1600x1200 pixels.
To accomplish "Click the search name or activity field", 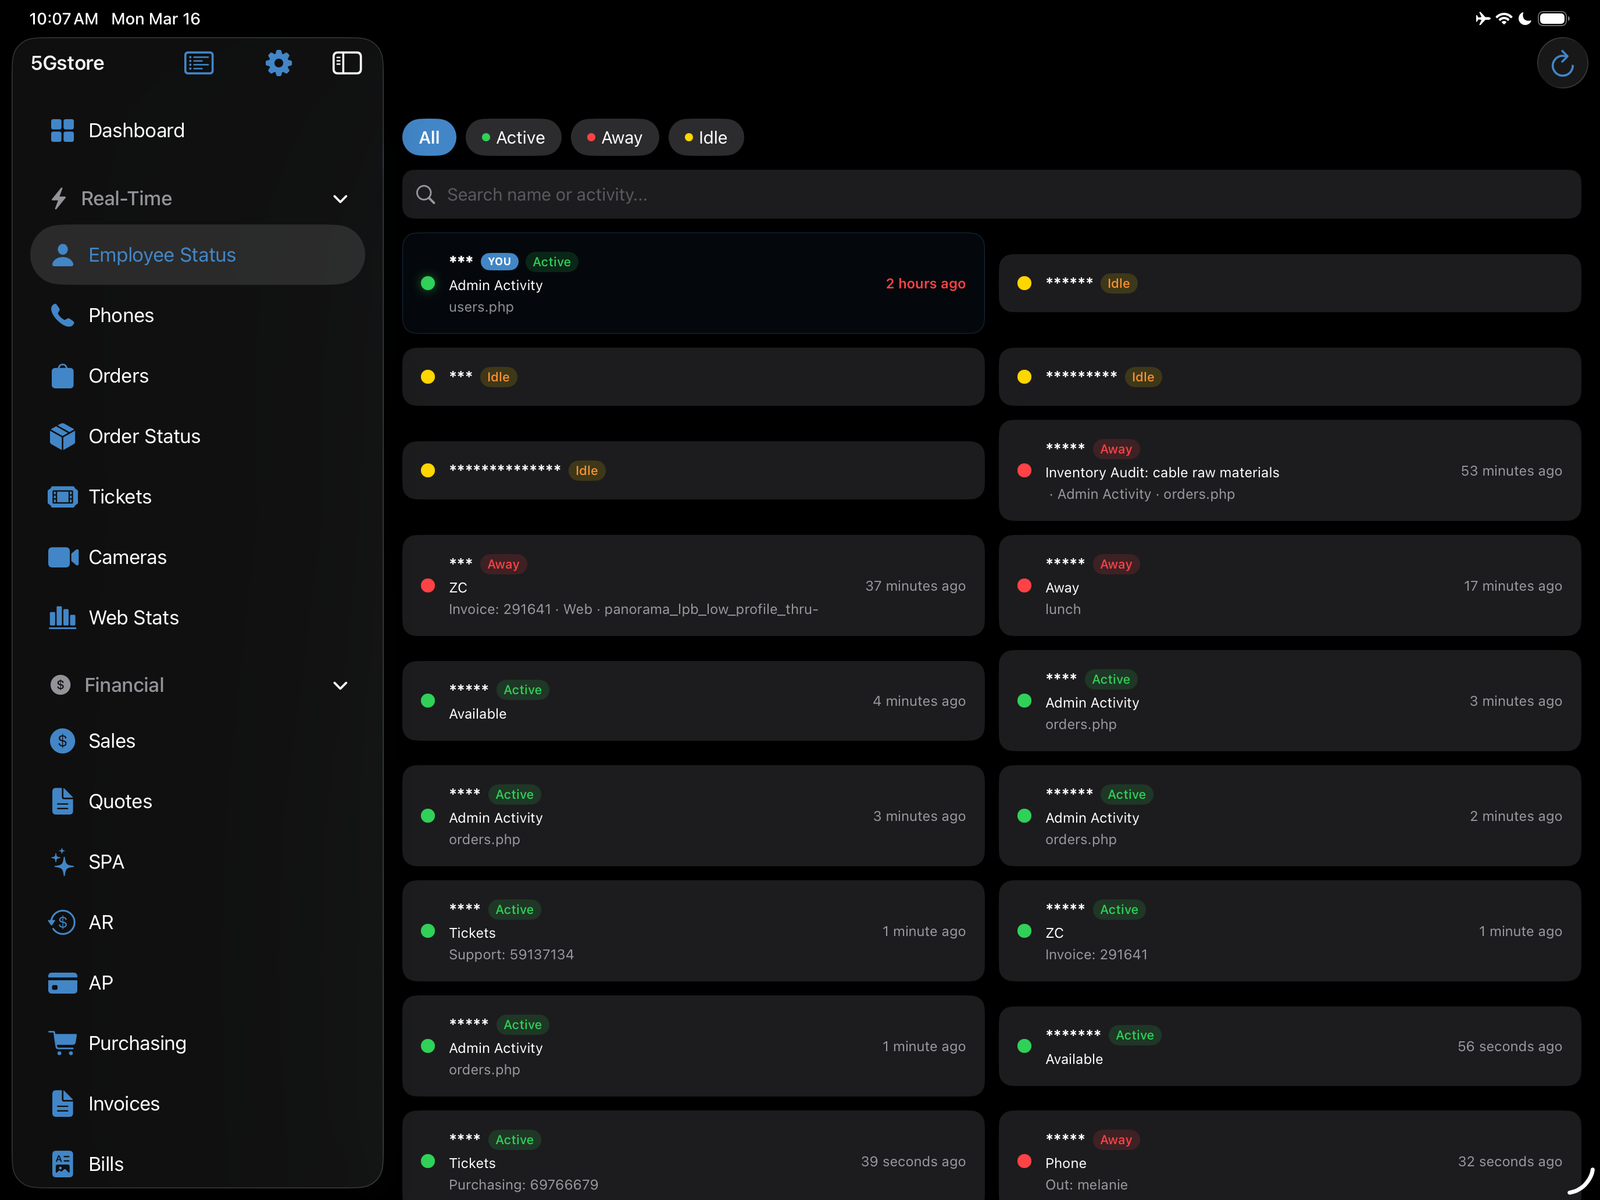I will 990,194.
